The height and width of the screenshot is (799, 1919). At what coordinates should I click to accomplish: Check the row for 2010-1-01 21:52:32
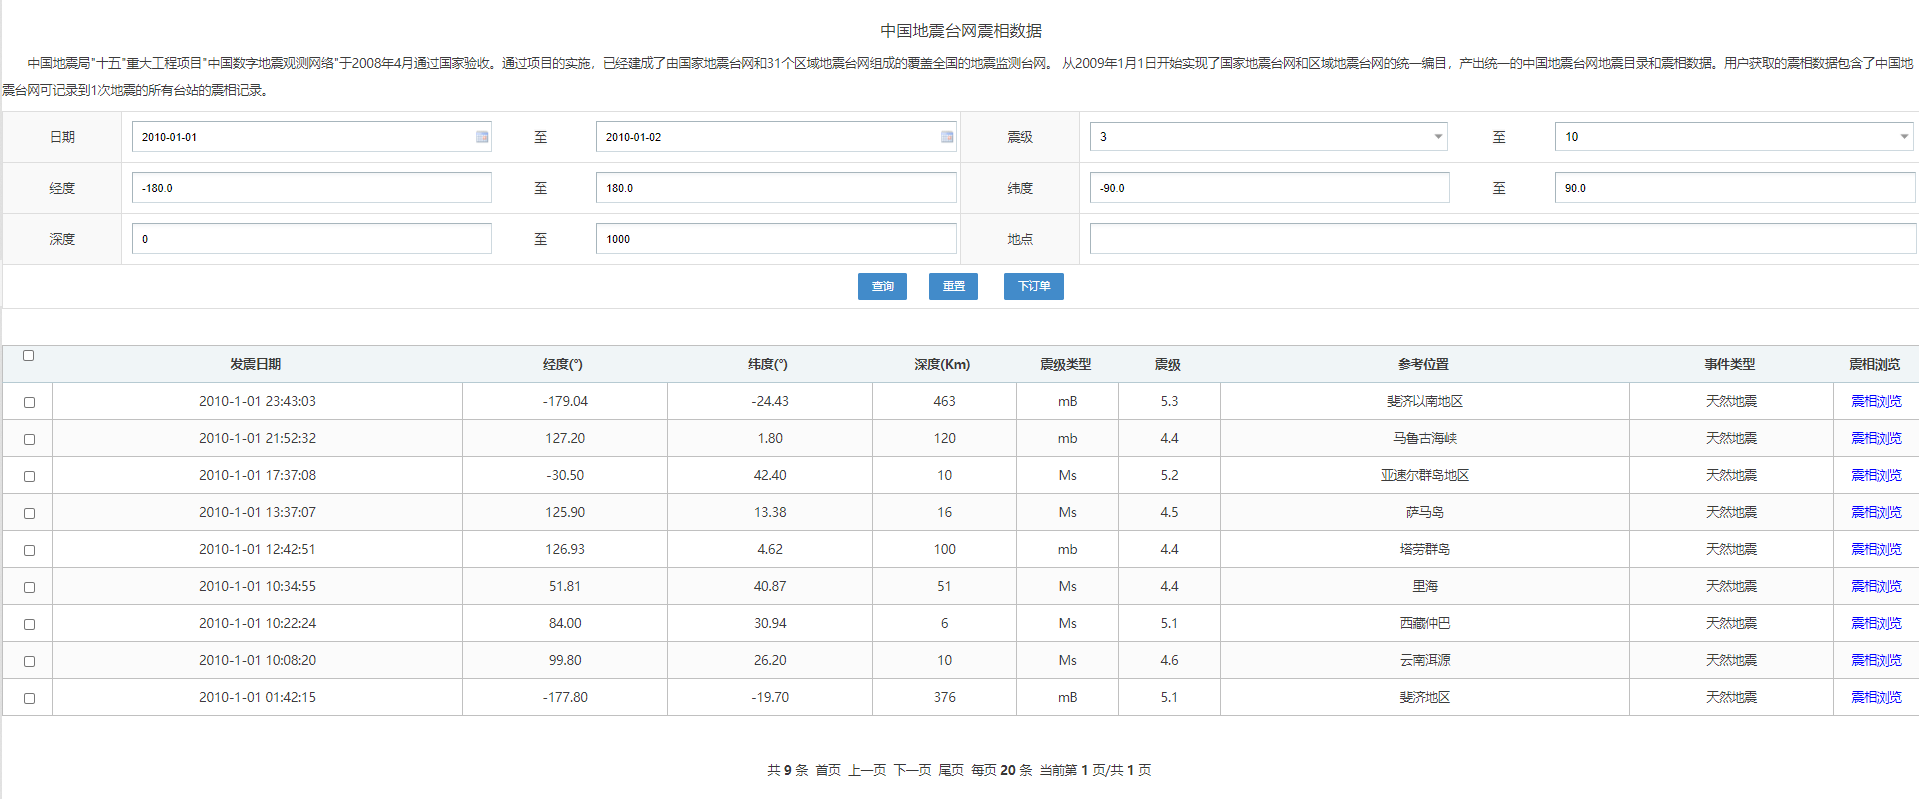29,439
